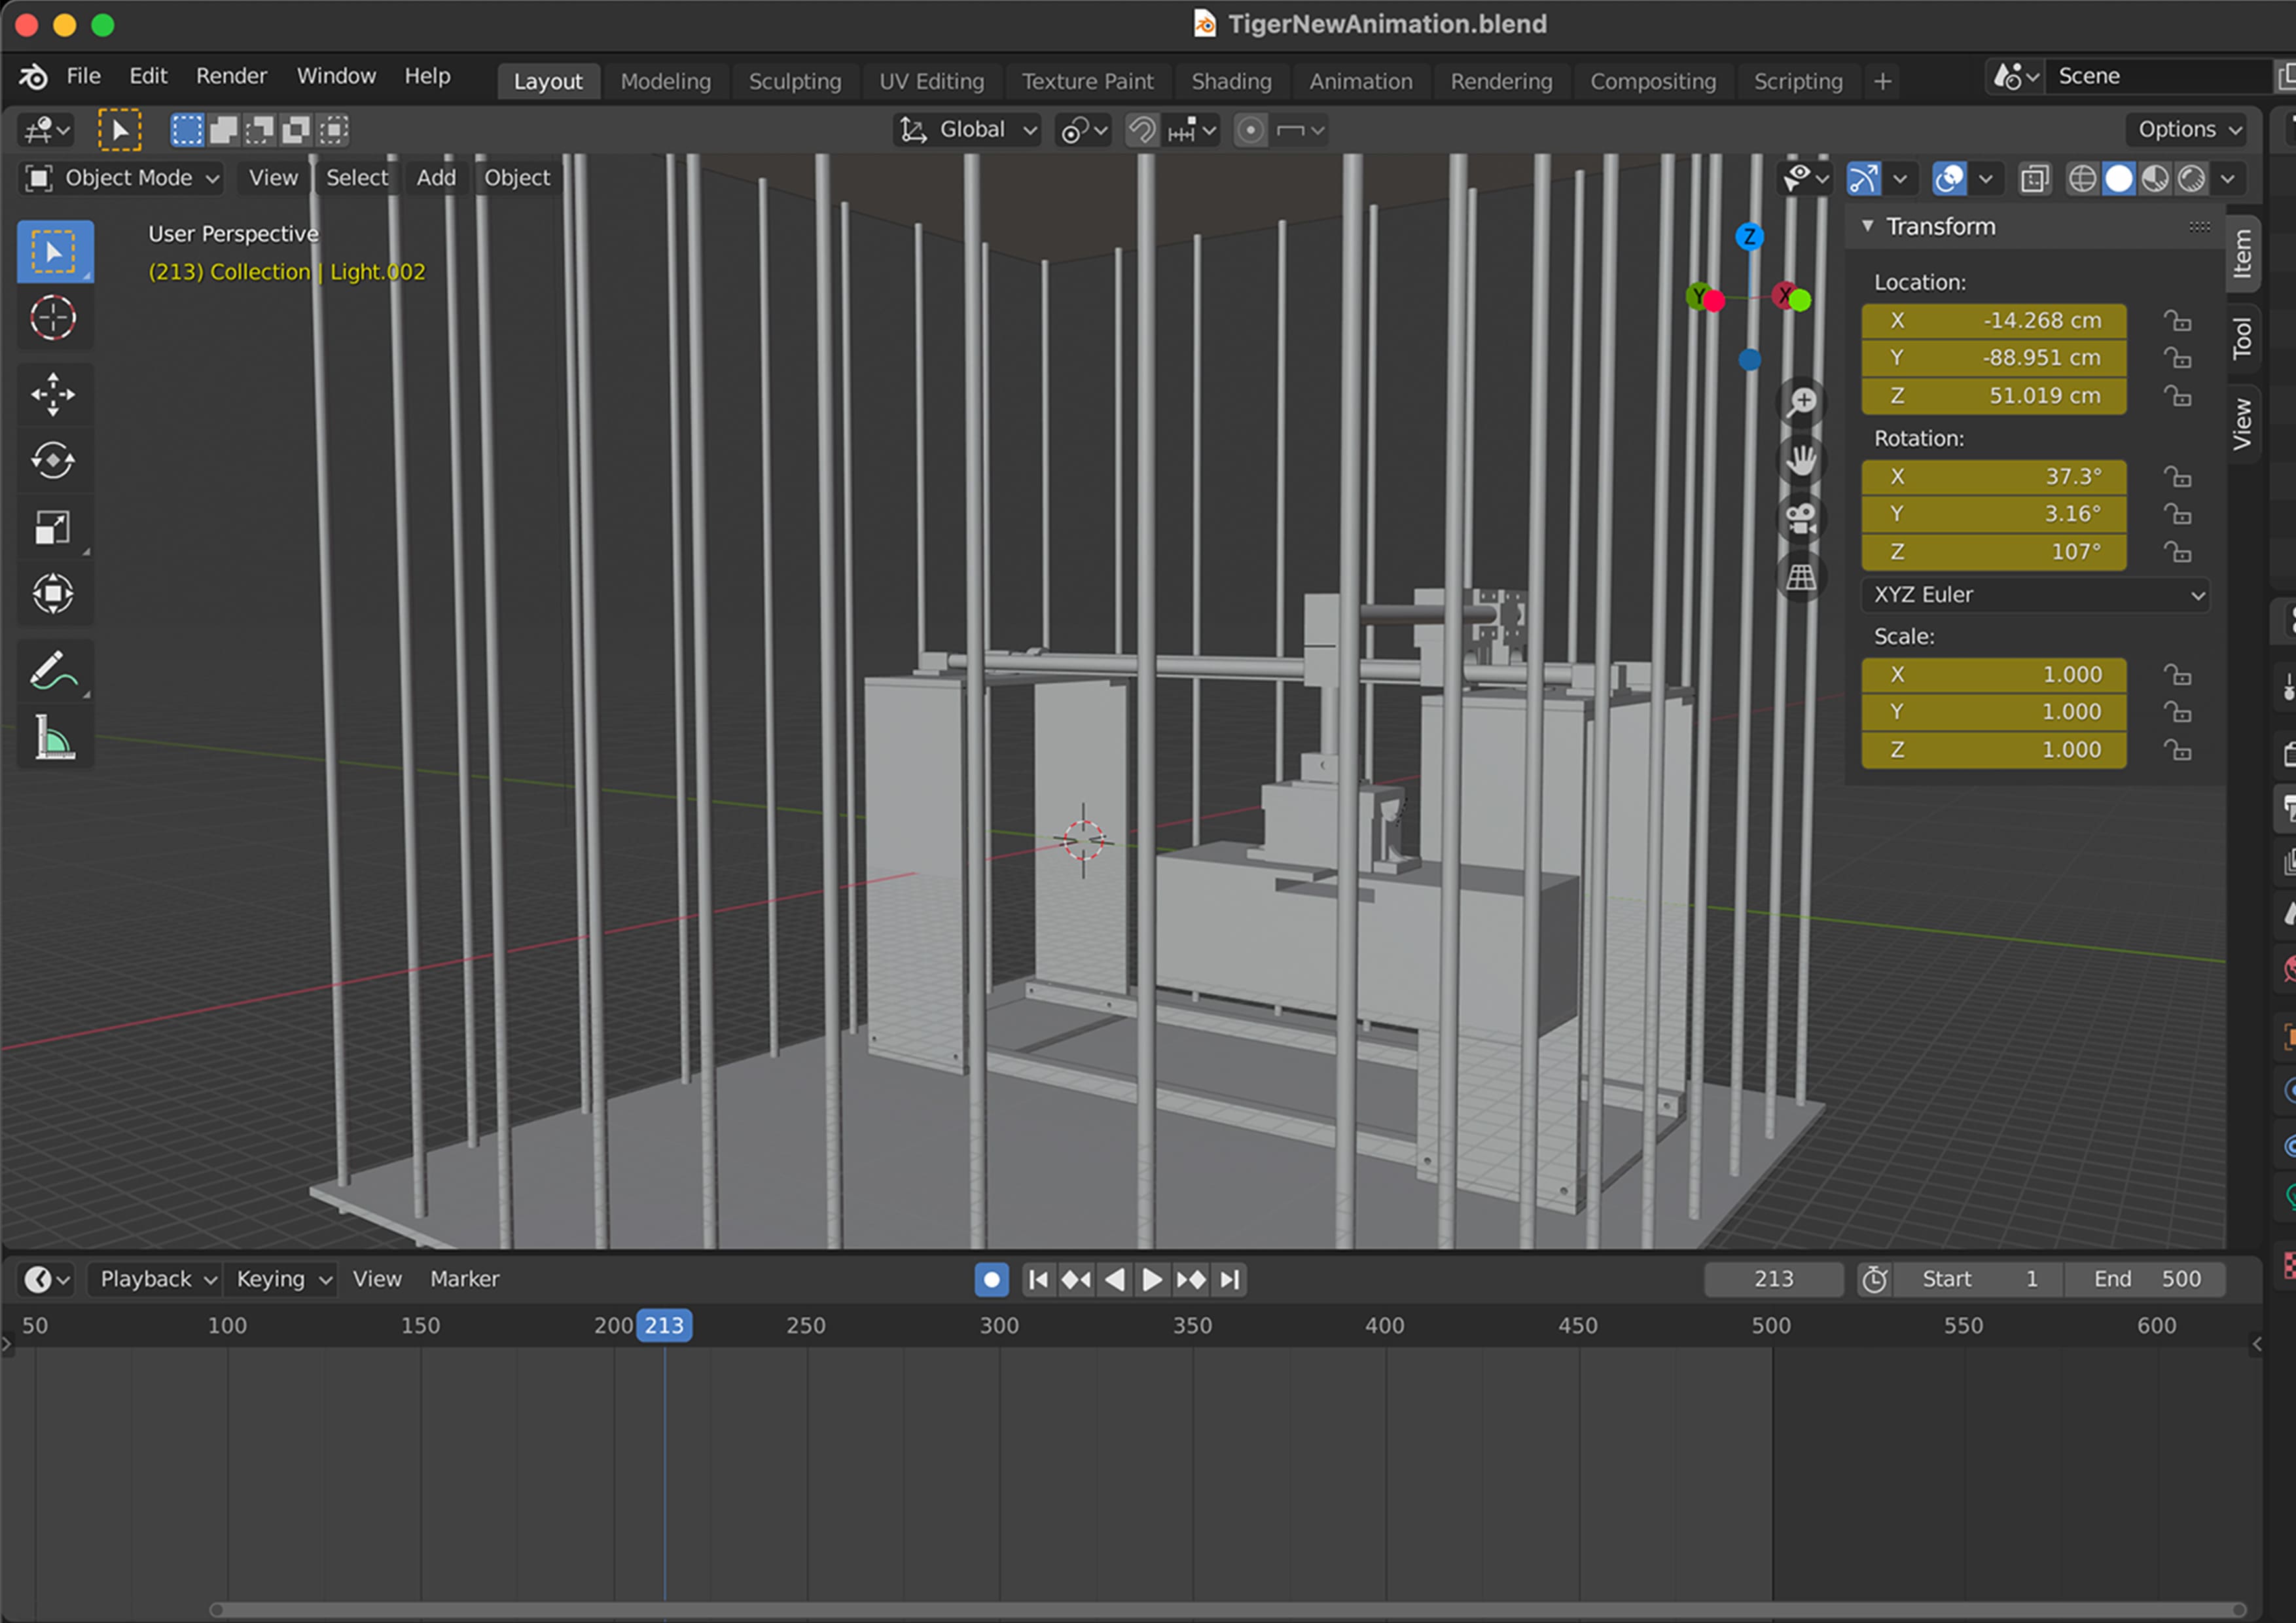Lock the Location X axis
Screen dimensions: 2296x1623
2178,321
